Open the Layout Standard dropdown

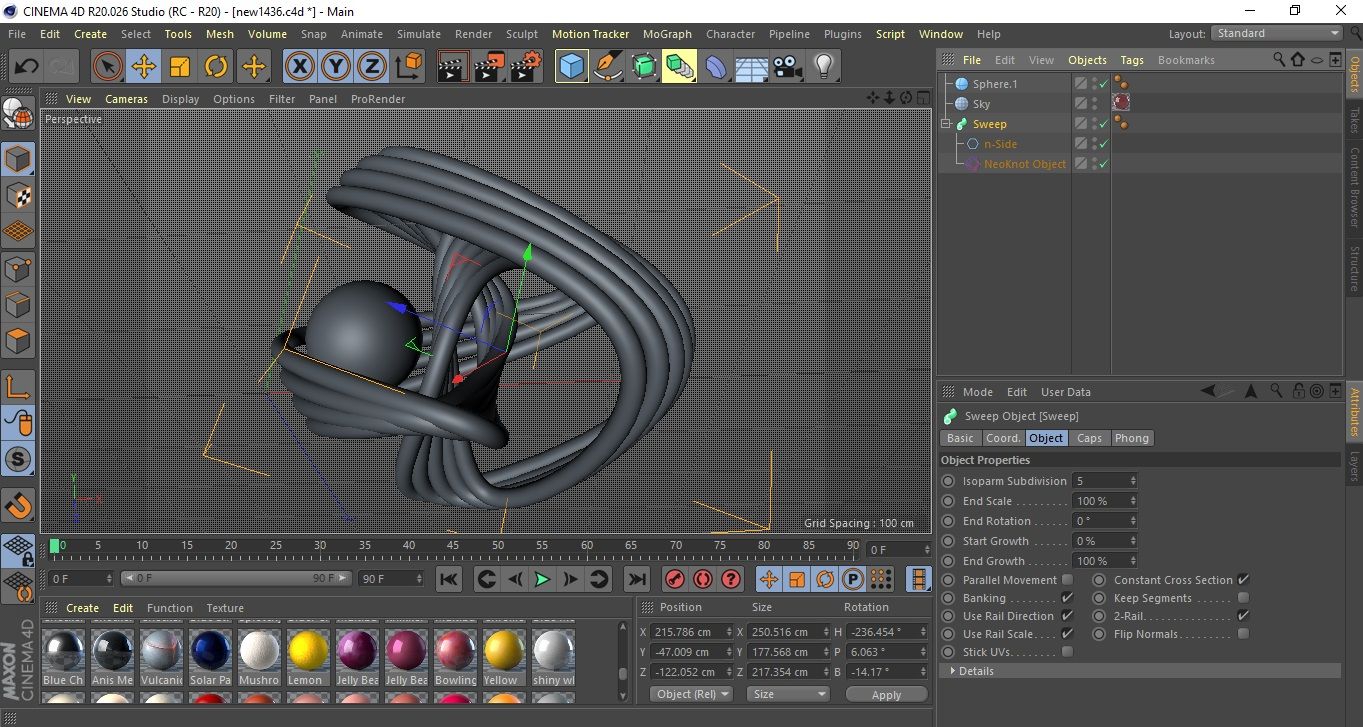tap(1277, 33)
